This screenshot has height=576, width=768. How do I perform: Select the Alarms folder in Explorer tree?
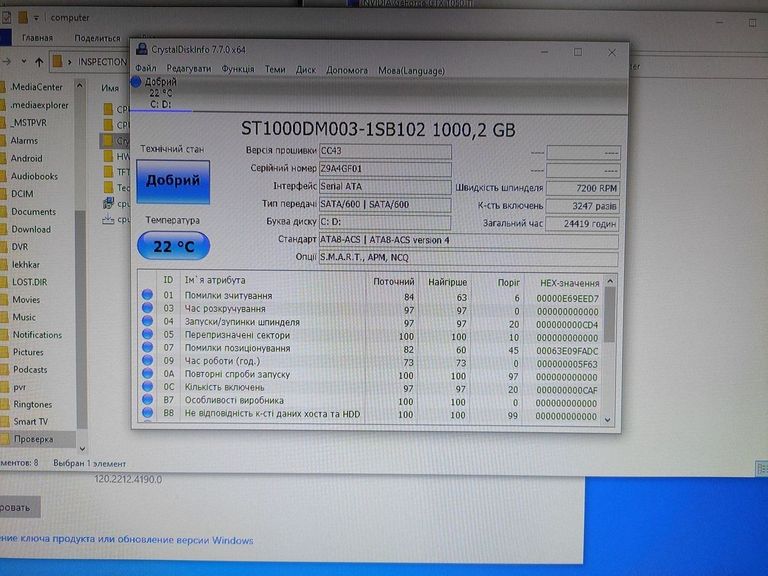click(24, 141)
